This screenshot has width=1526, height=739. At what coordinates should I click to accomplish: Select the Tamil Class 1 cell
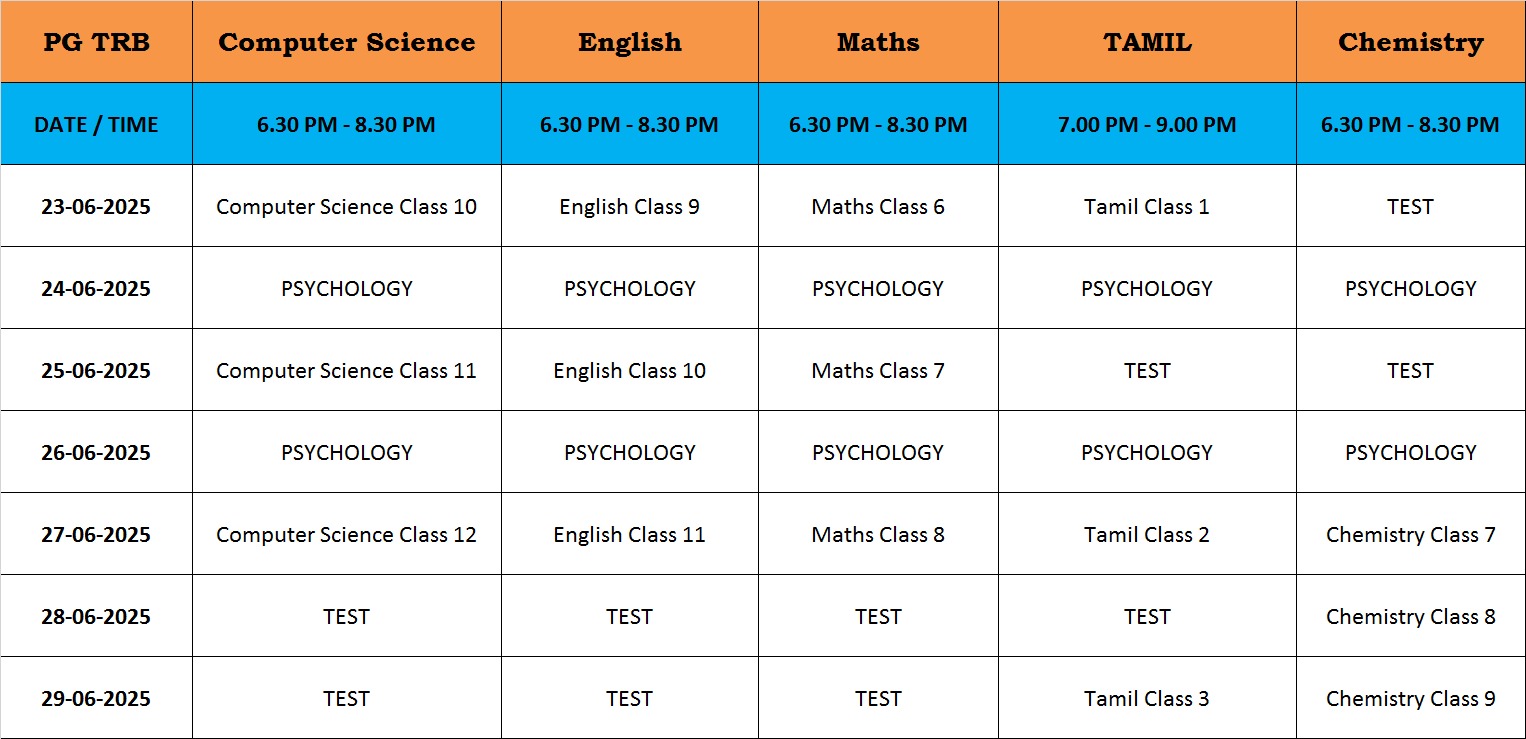[x=1147, y=206]
